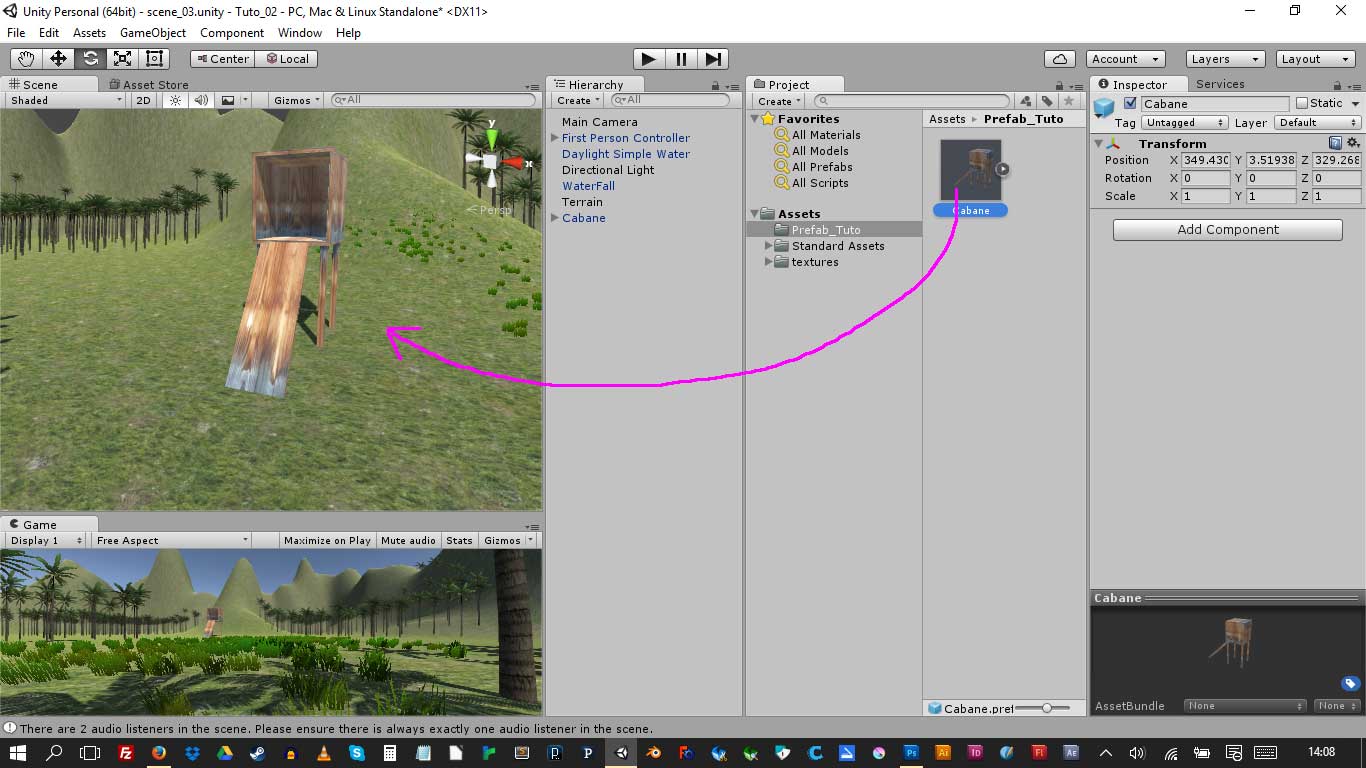Open the GameObject menu

(153, 33)
